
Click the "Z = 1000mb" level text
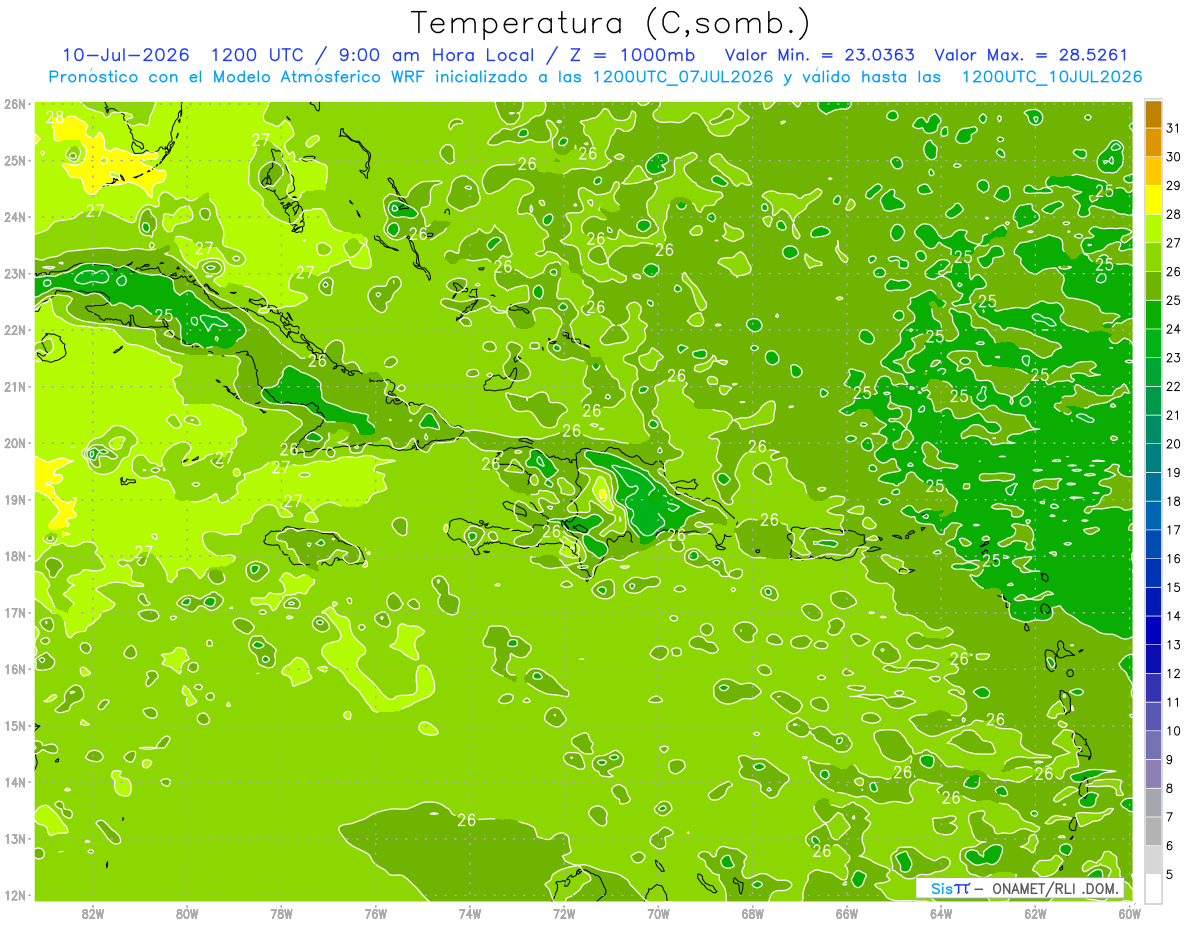click(624, 55)
